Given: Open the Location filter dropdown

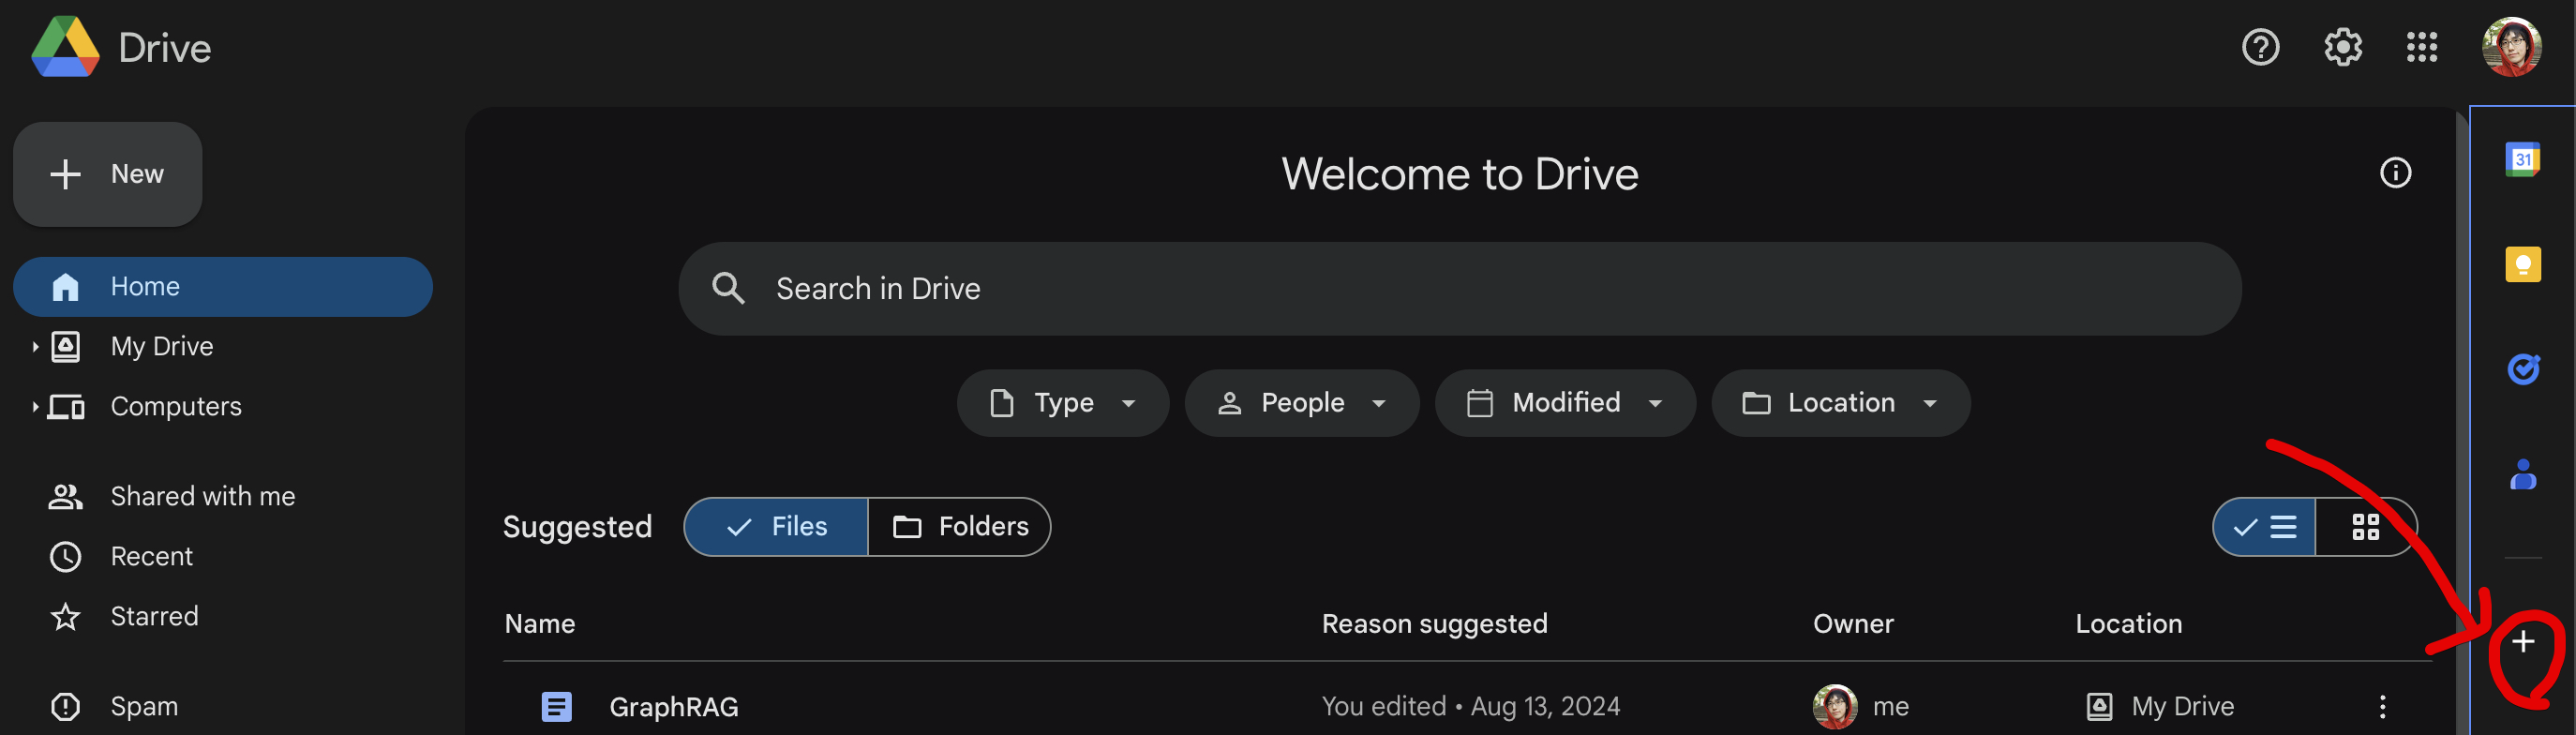Looking at the screenshot, I should [1840, 403].
